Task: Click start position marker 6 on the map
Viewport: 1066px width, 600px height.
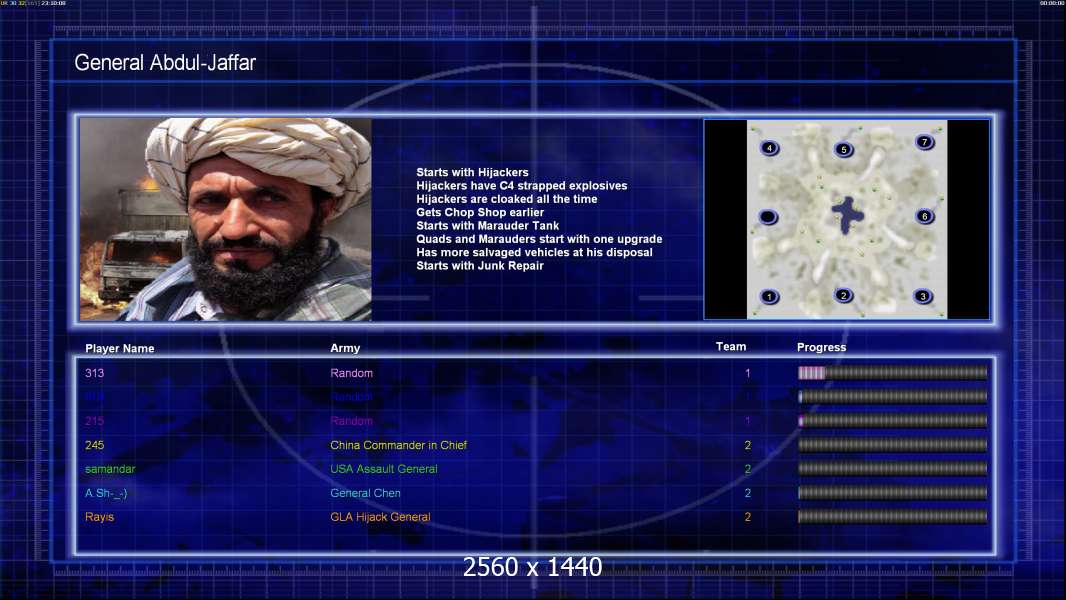Action: pos(924,217)
